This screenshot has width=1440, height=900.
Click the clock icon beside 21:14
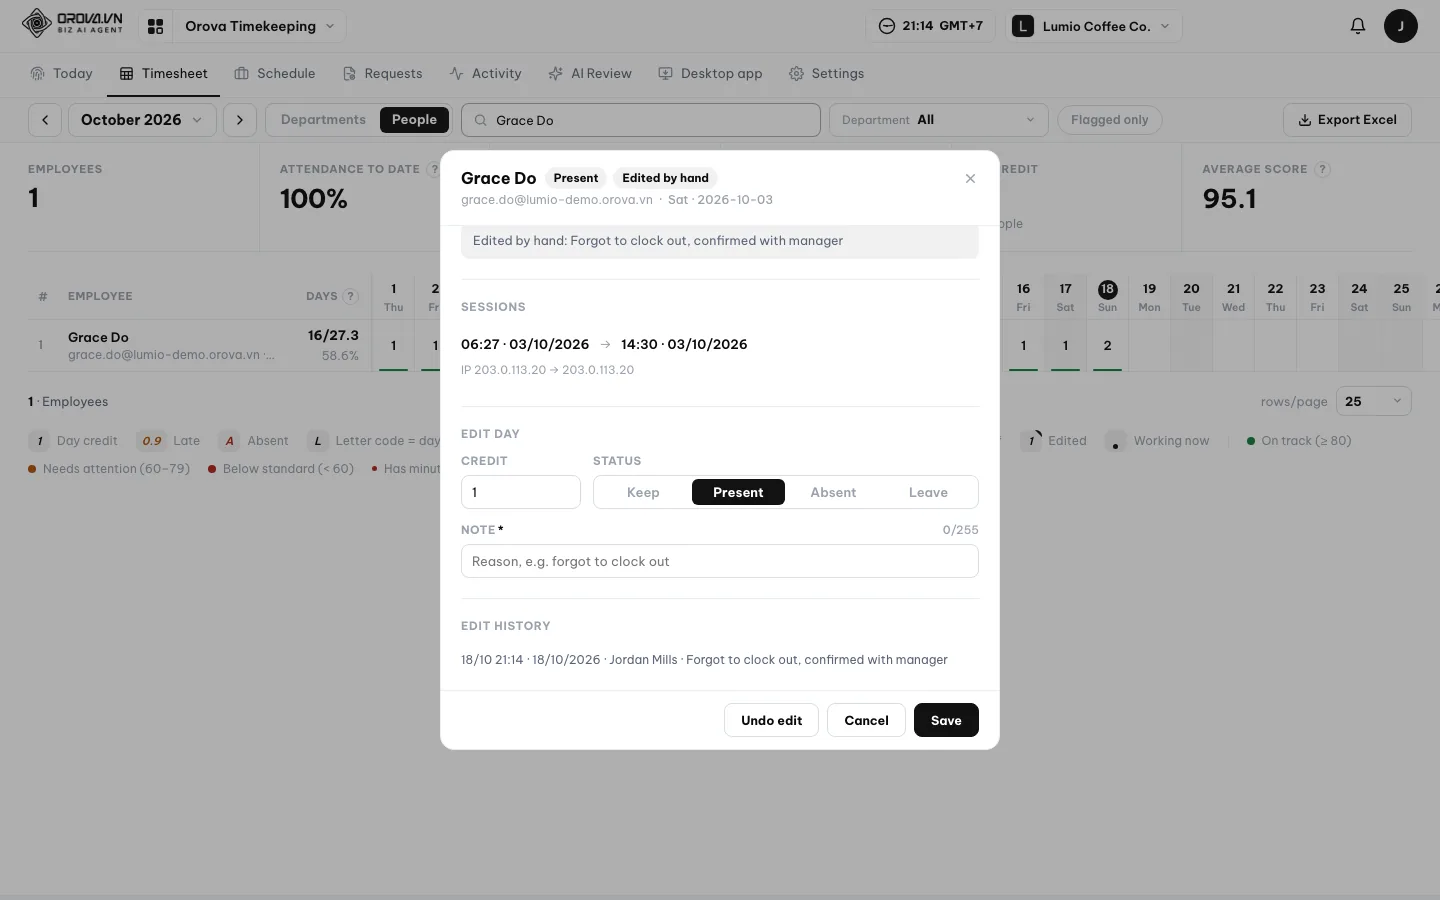click(886, 26)
